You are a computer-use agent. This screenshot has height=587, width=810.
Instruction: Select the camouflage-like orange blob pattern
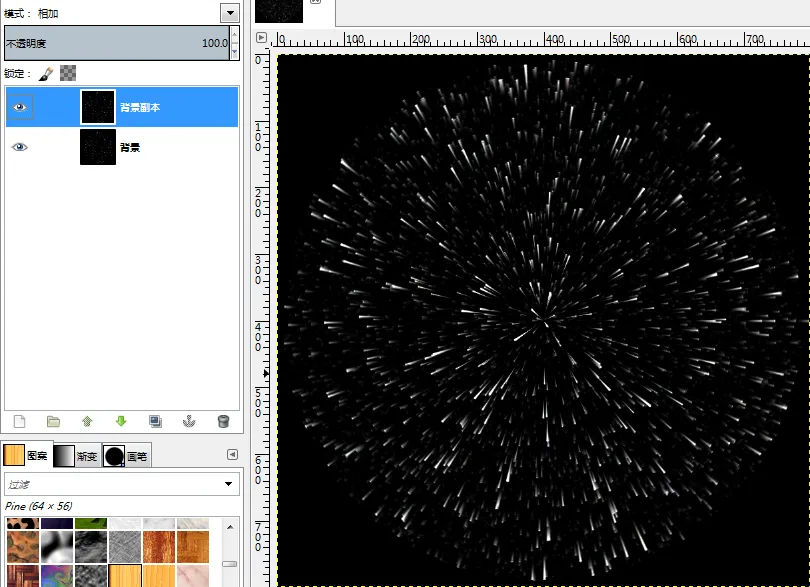[23, 546]
